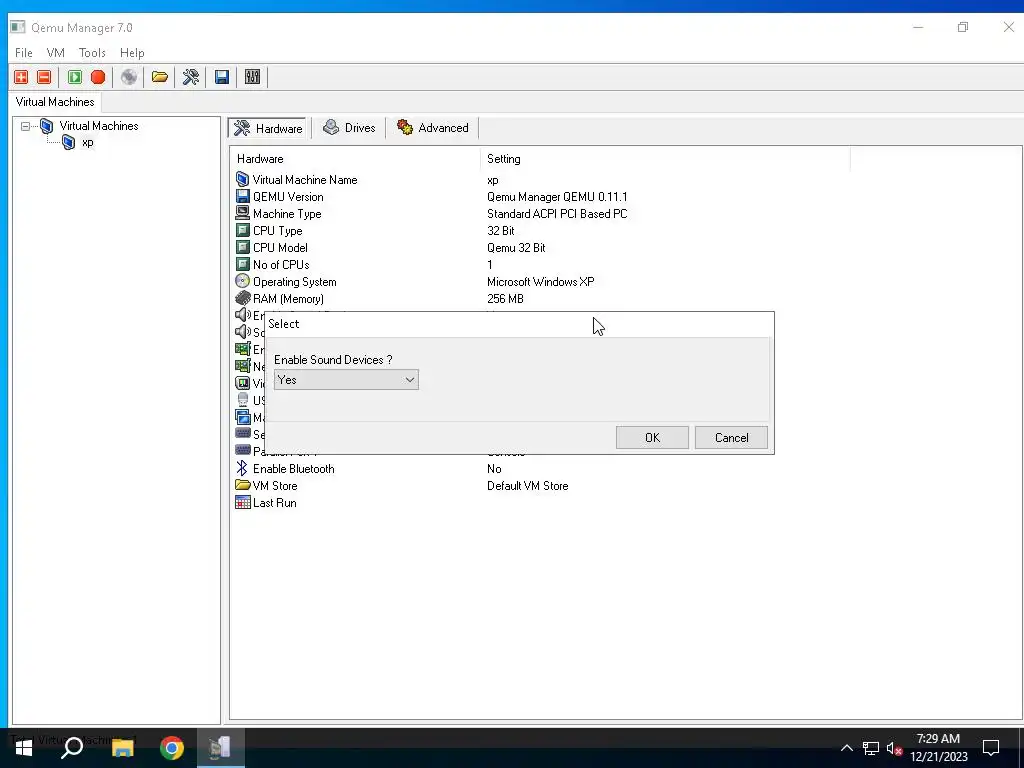The image size is (1024, 768).
Task: Click the '32 Bit' CPU Type value
Action: 501,231
